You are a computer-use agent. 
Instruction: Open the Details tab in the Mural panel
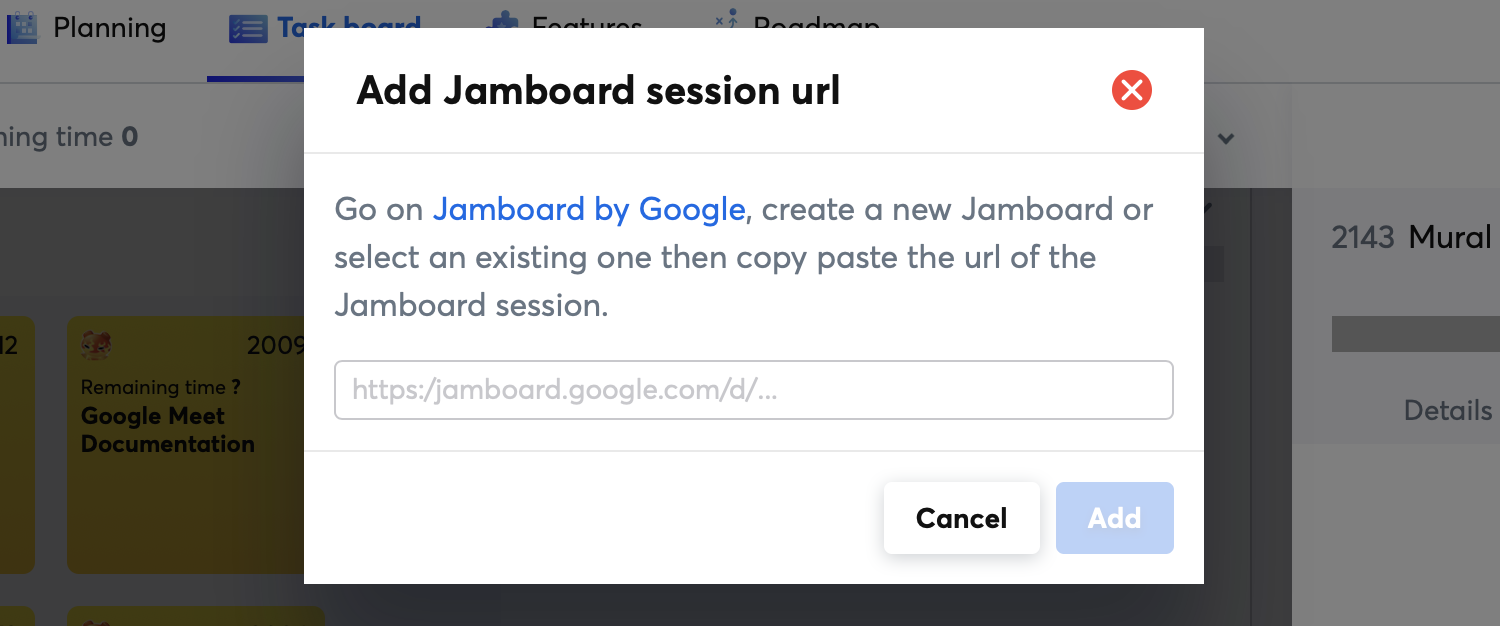pyautogui.click(x=1447, y=410)
